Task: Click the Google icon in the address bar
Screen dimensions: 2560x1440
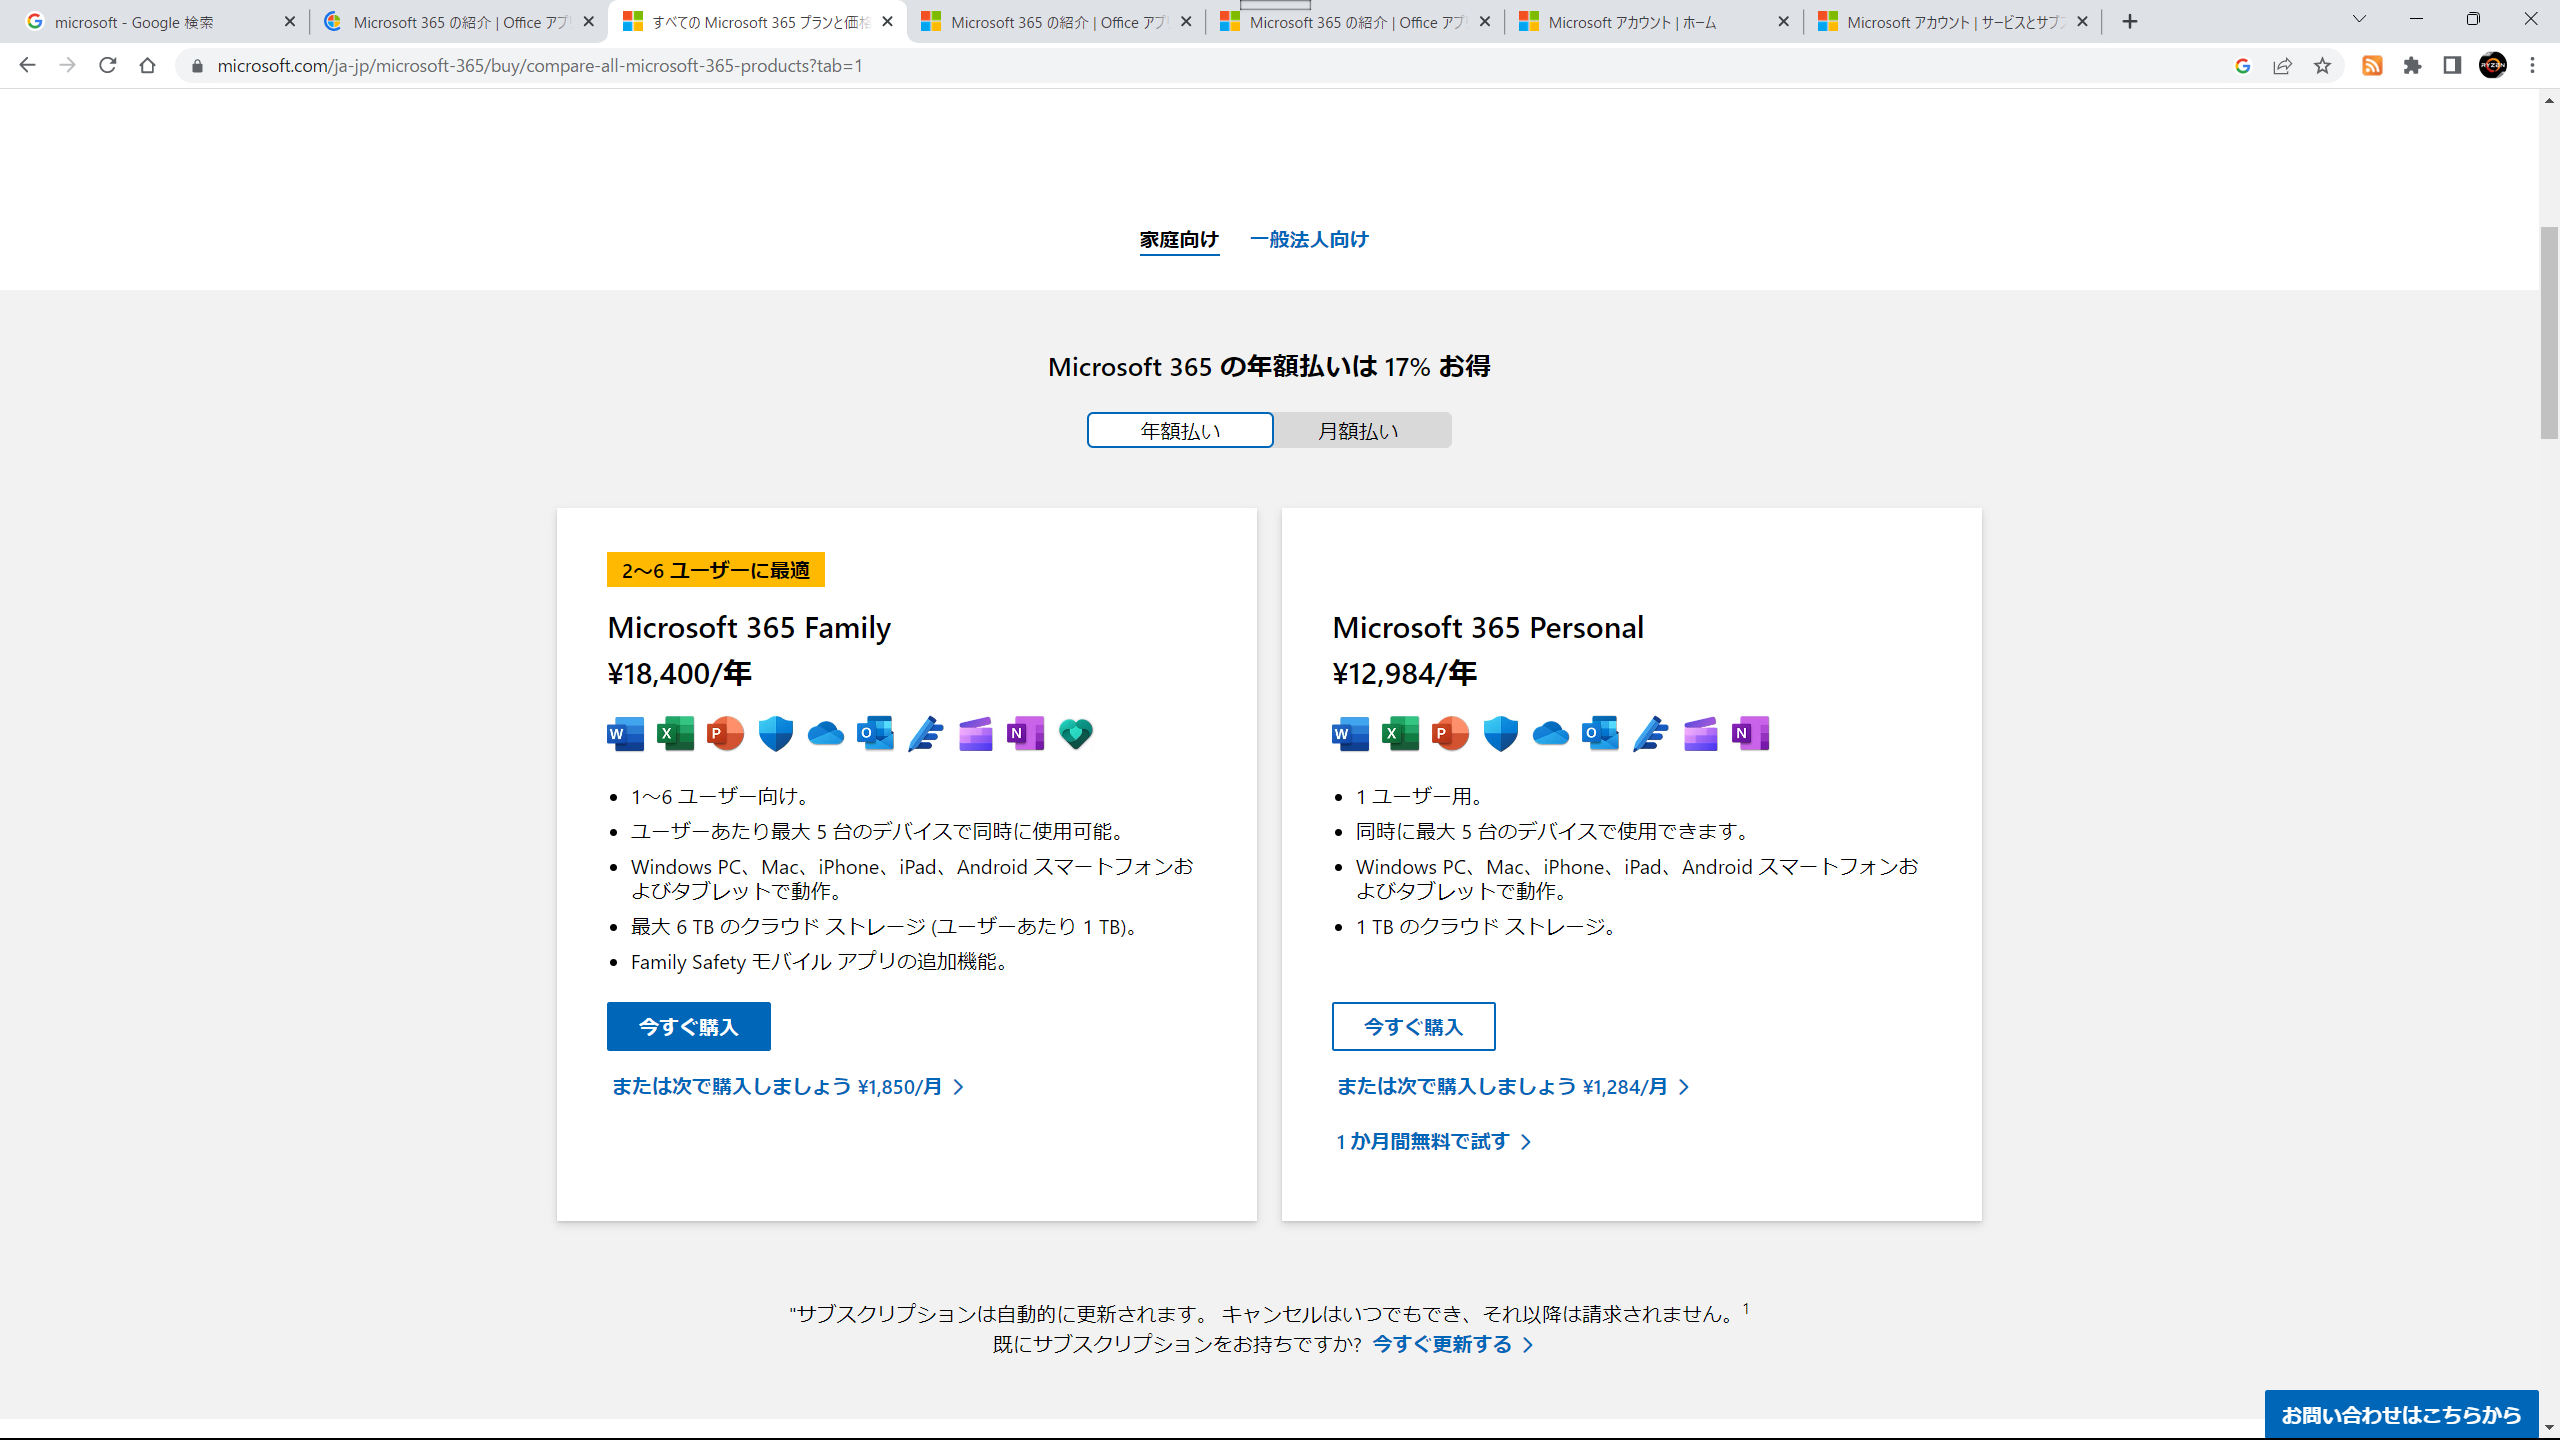Action: pyautogui.click(x=2242, y=66)
